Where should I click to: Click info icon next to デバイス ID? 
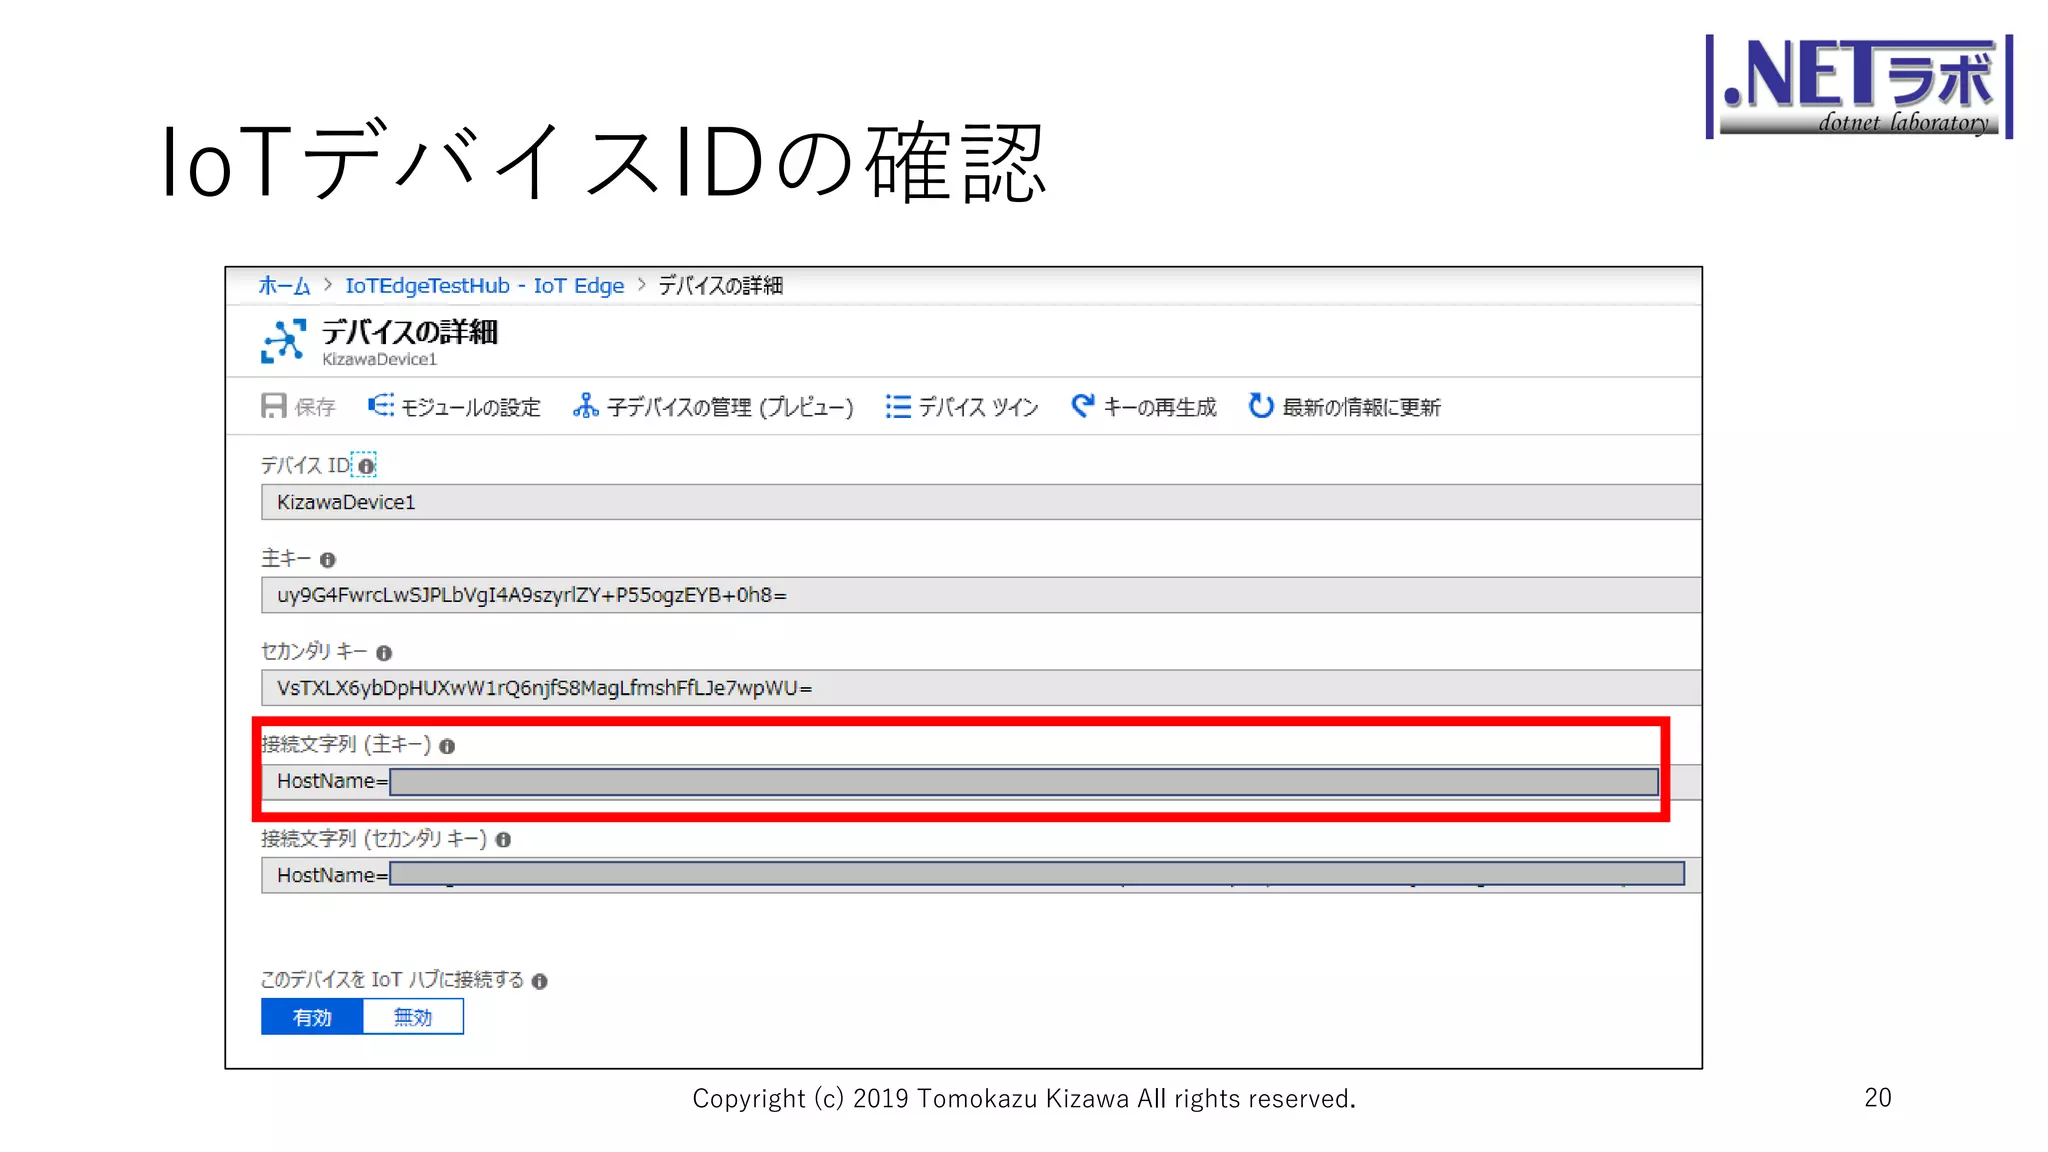click(x=366, y=466)
